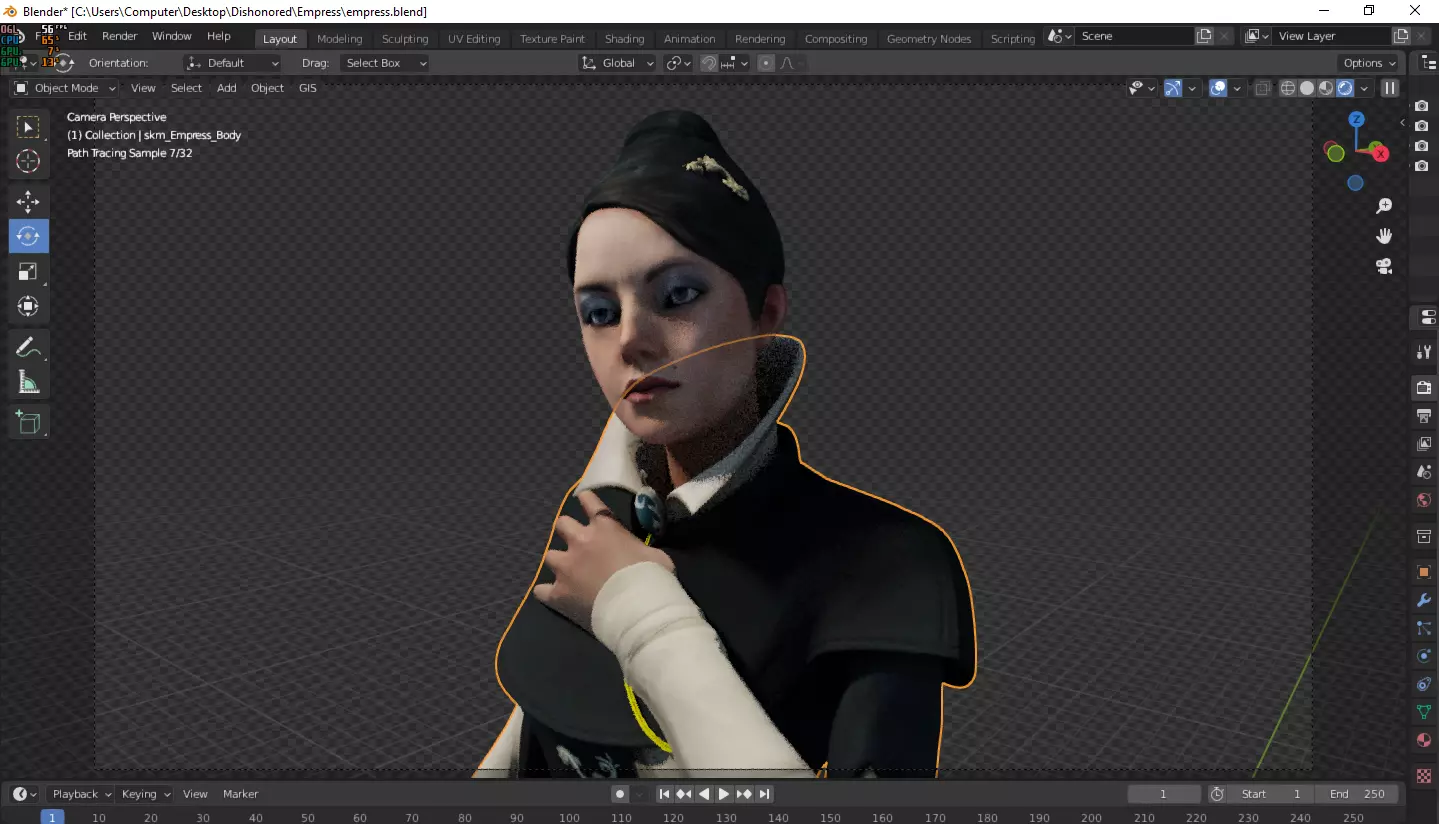
Task: Open the Global transform orientation dropdown
Action: tap(618, 63)
